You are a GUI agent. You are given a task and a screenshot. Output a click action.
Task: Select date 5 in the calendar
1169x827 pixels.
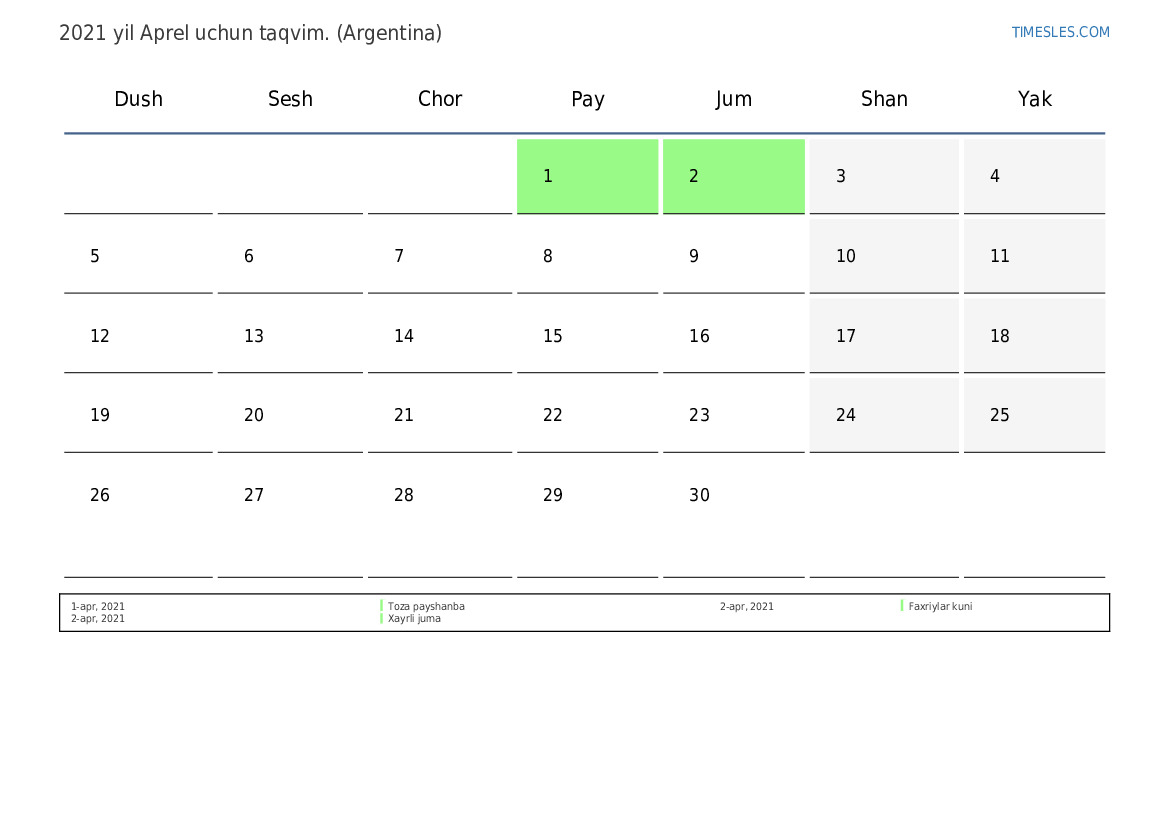tap(138, 256)
